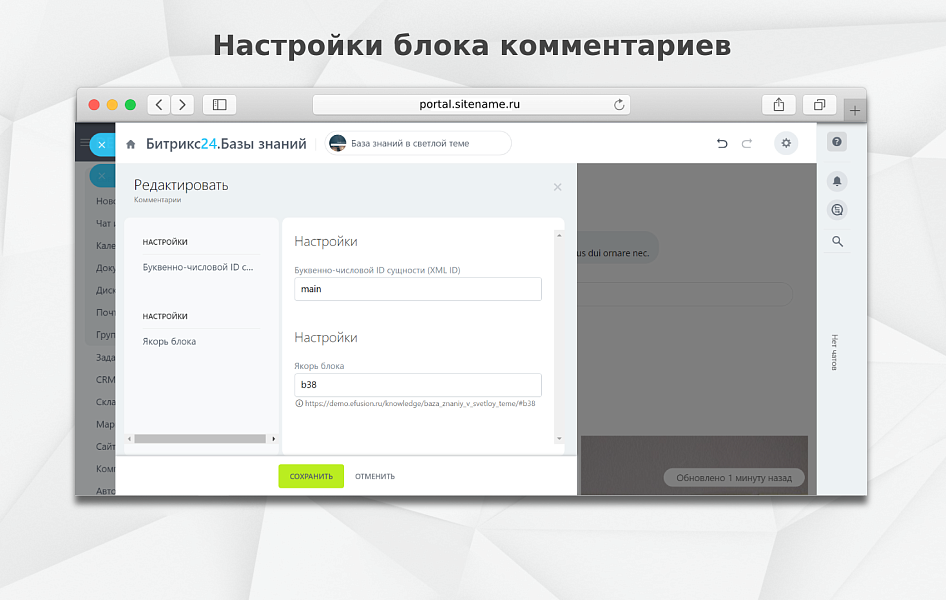
Task: Open the chat panel icon on right sidebar
Action: click(836, 210)
